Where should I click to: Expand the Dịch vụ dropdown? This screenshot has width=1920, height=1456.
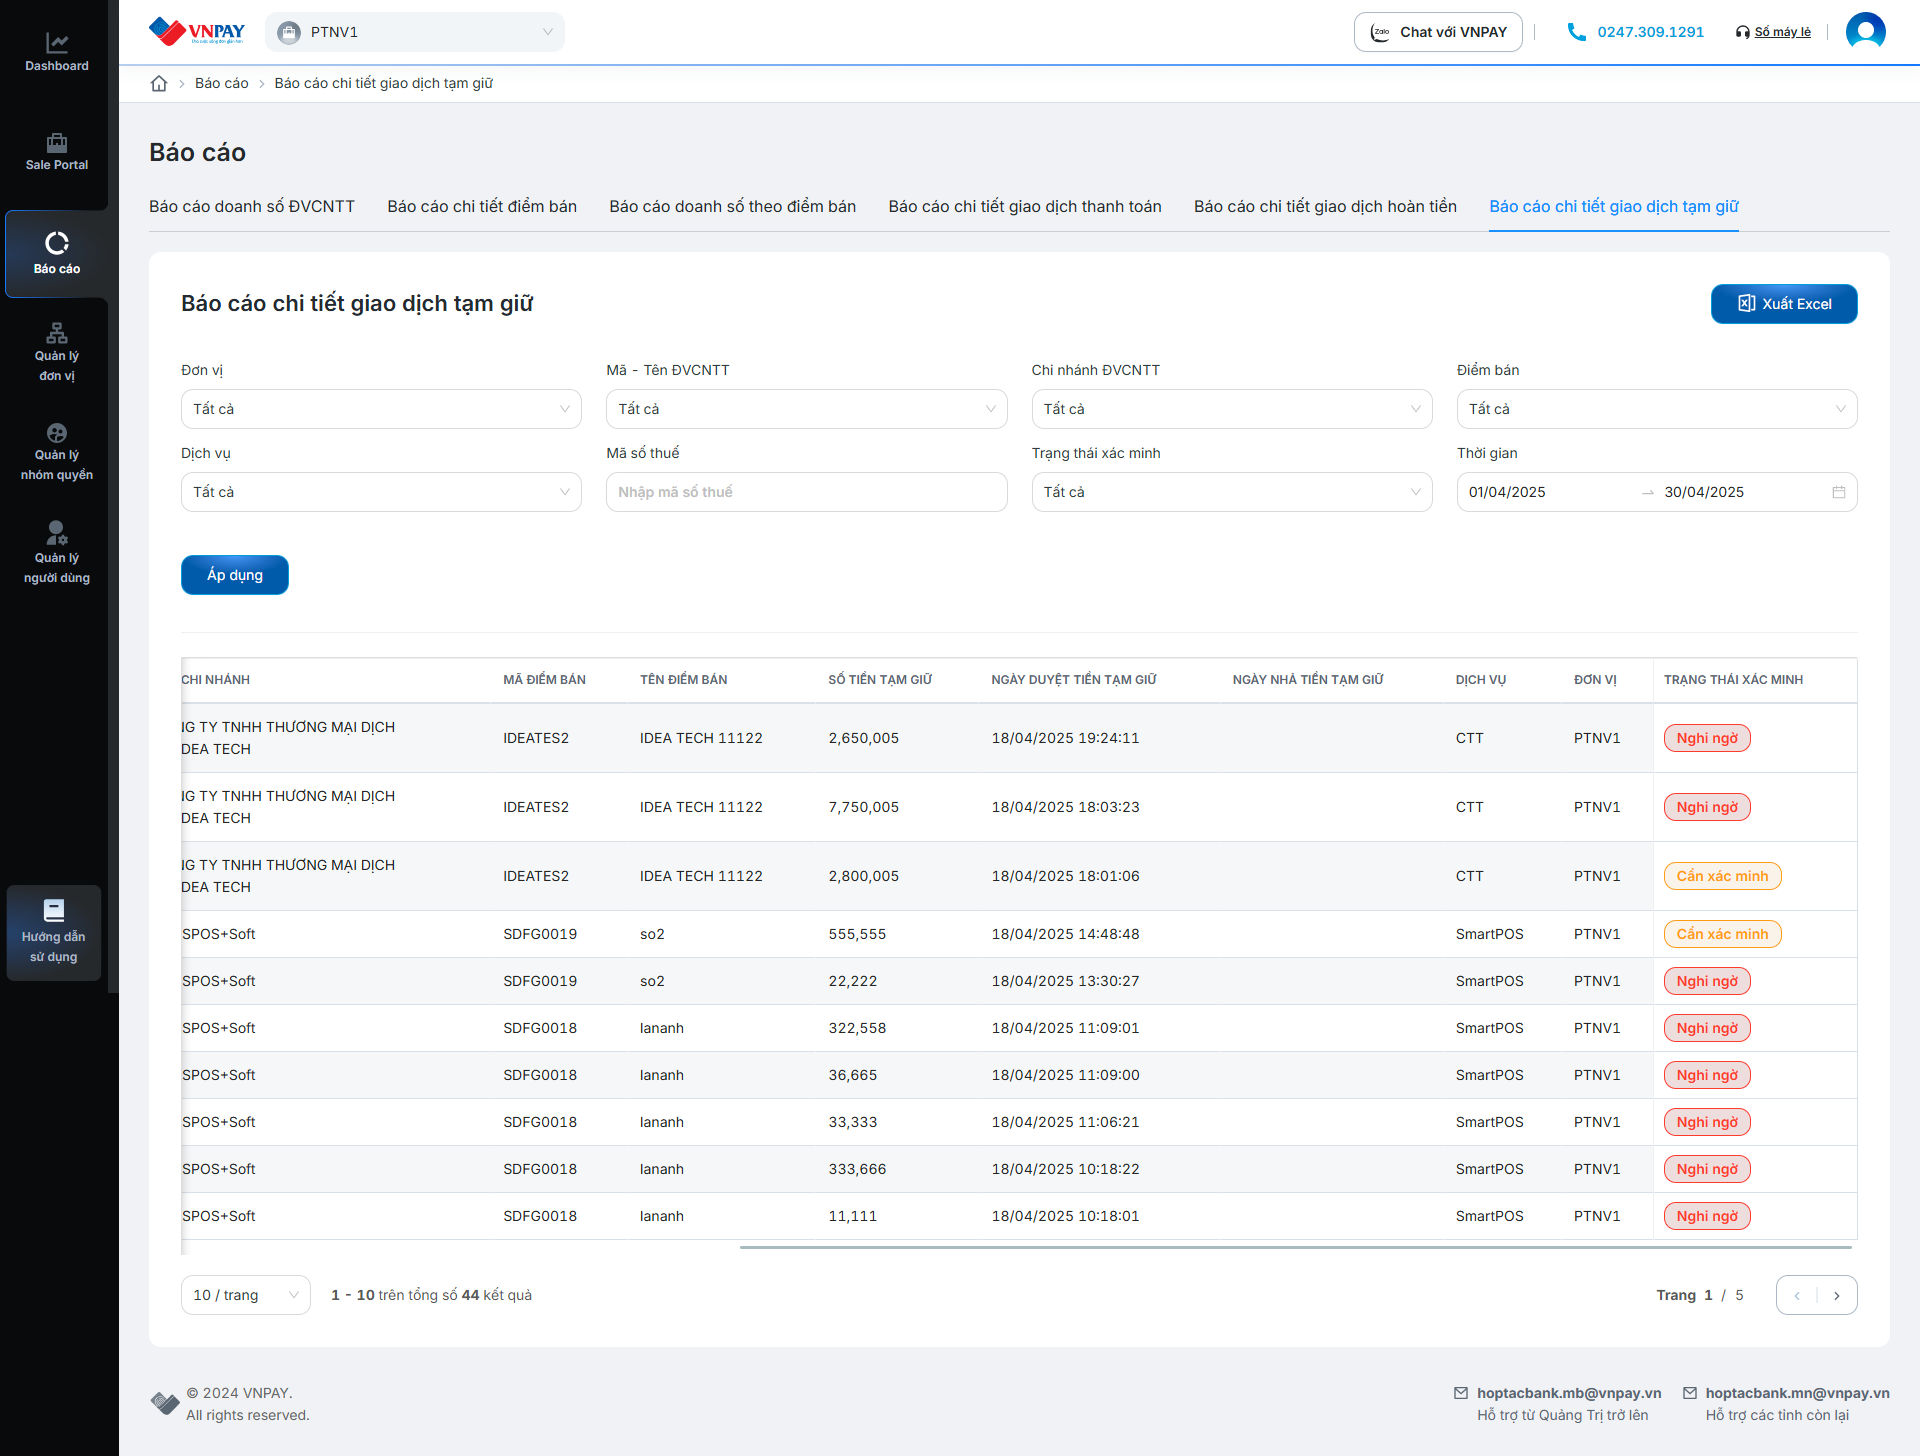coord(381,492)
